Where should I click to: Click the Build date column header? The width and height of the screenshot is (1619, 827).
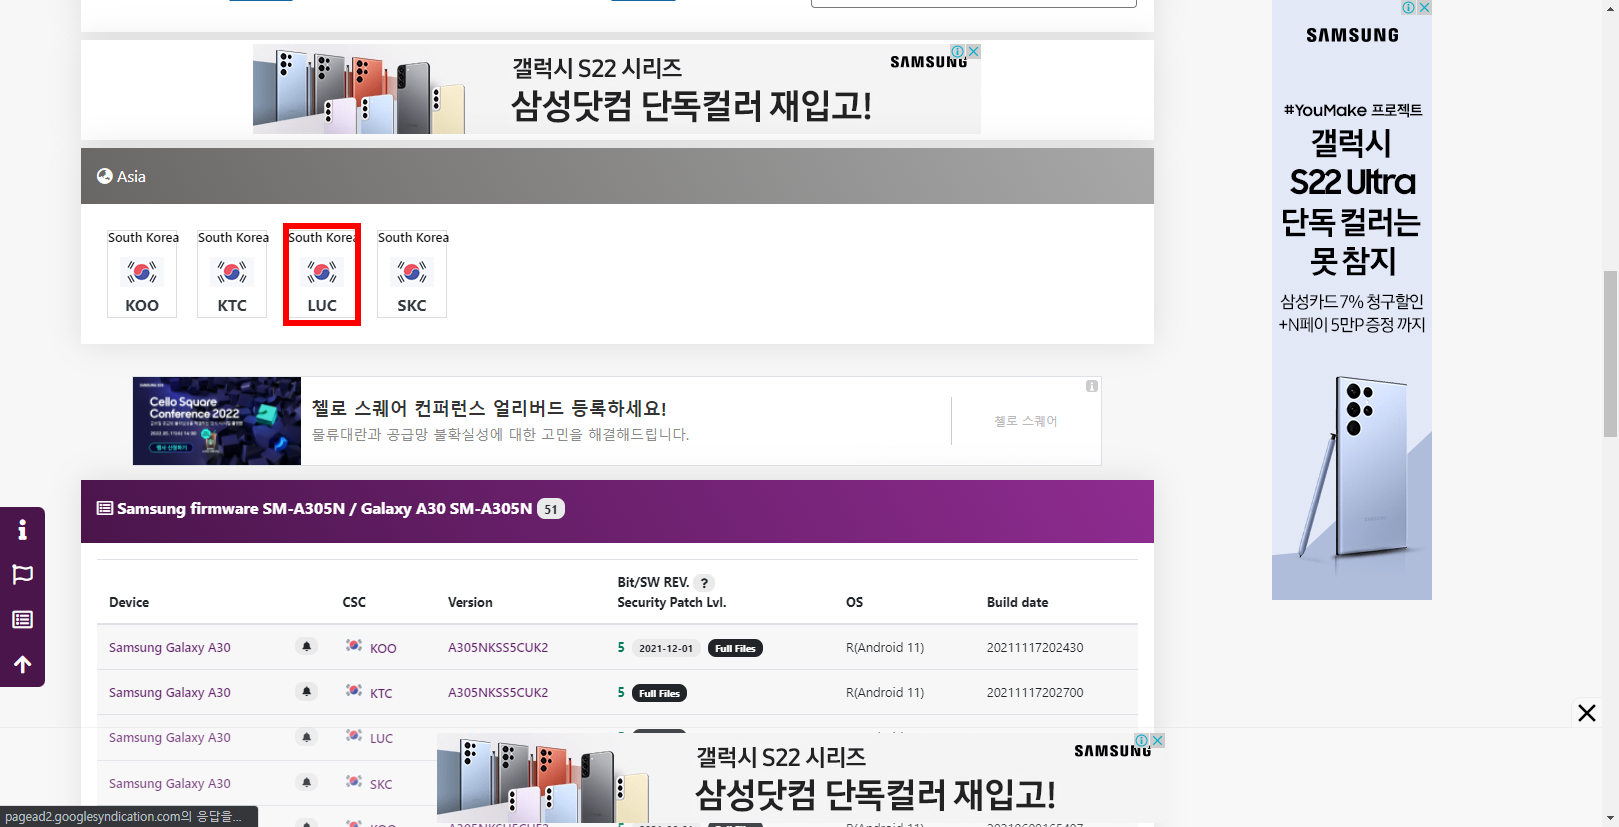pos(1017,602)
